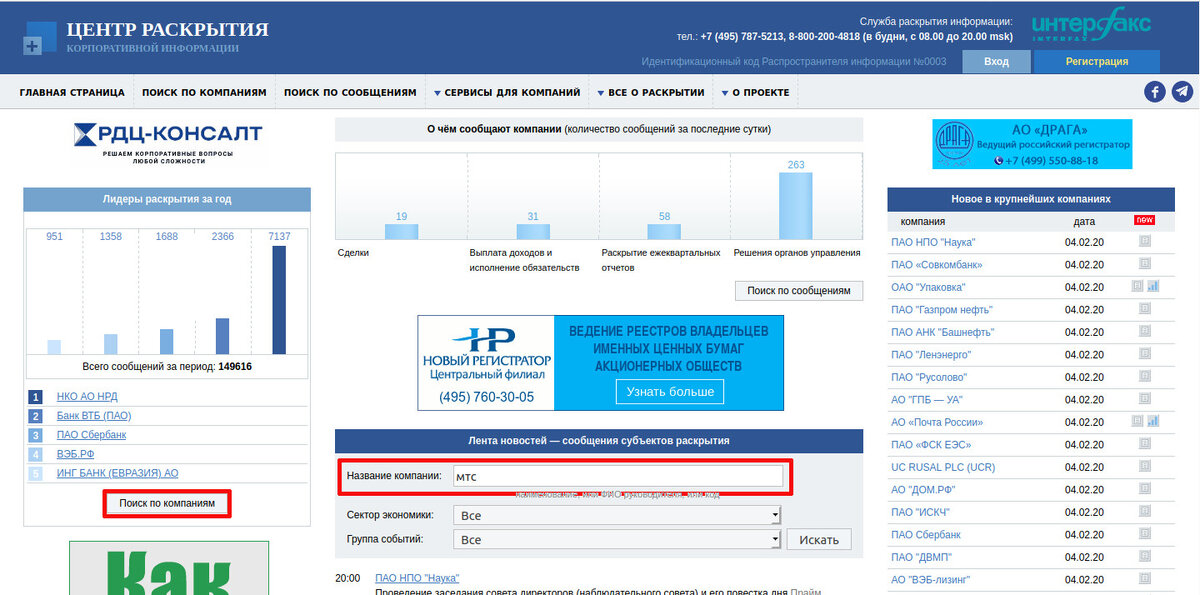Open the document icon for АО "ВЭБ-лизинг"

pyautogui.click(x=1145, y=579)
